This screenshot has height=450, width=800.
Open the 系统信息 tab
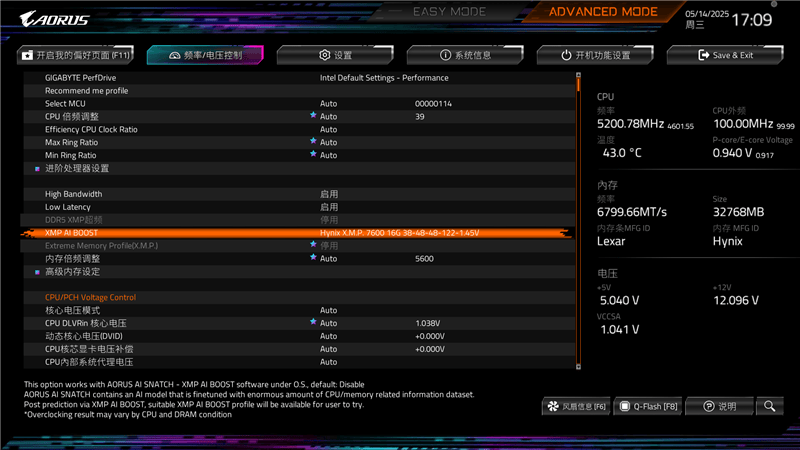(465, 55)
